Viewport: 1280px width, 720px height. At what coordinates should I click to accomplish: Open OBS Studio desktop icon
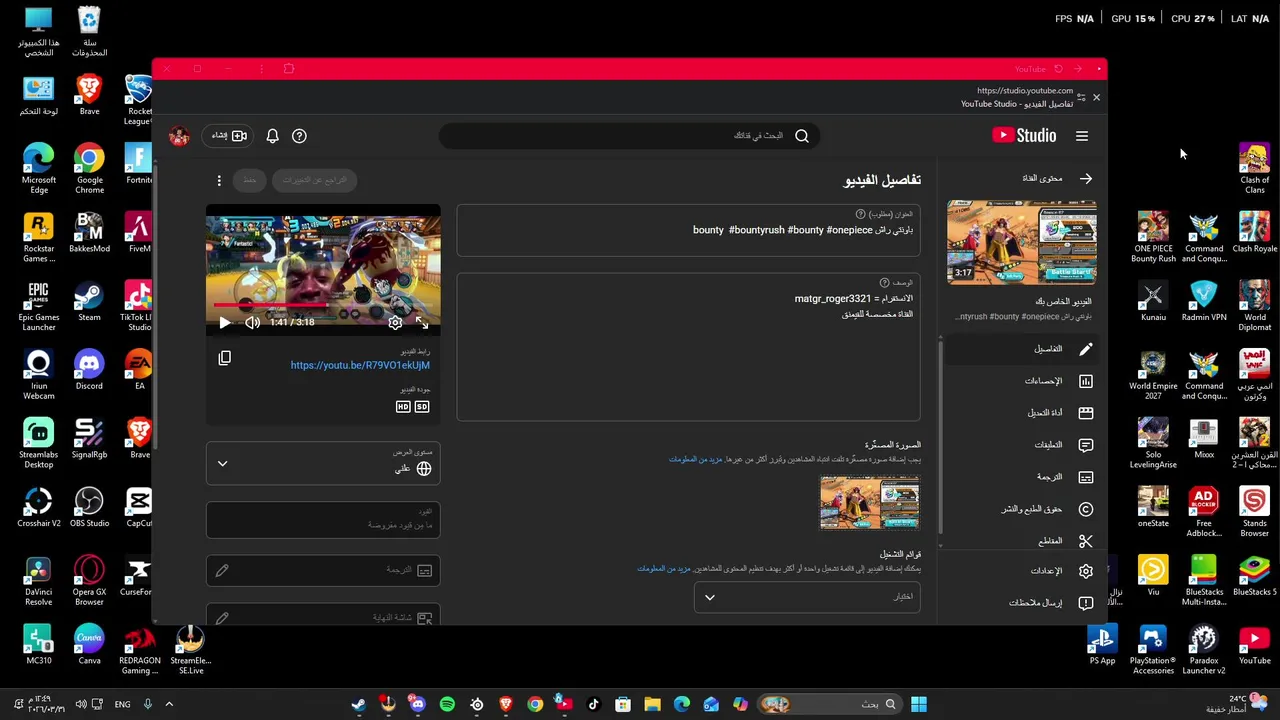(x=89, y=508)
